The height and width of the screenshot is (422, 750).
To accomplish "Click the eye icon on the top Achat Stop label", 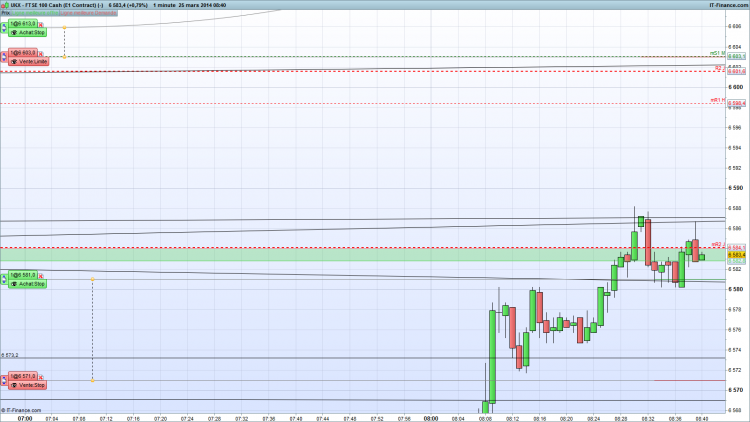I will (x=14, y=33).
